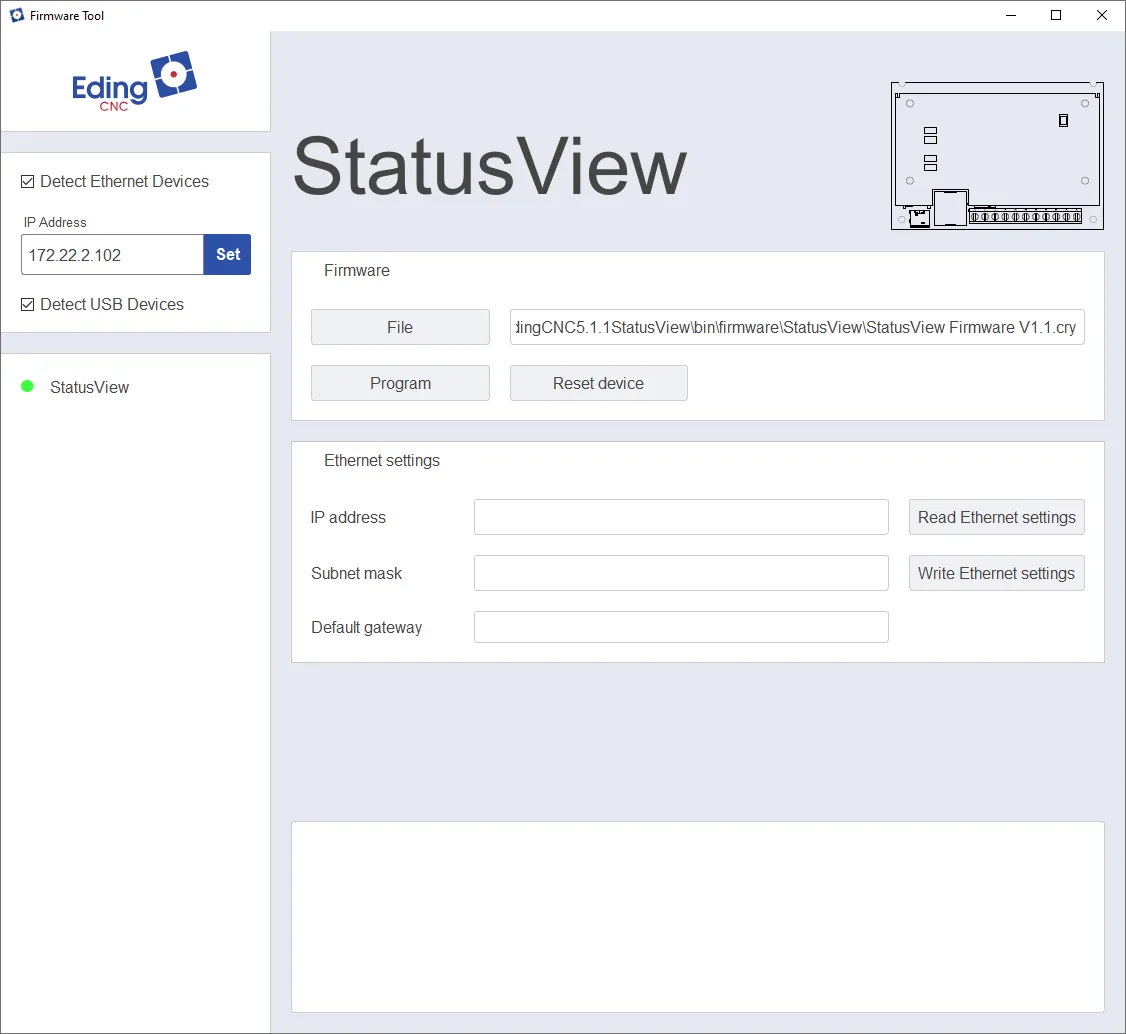The width and height of the screenshot is (1126, 1034).
Task: Click the Default gateway field
Action: point(681,628)
